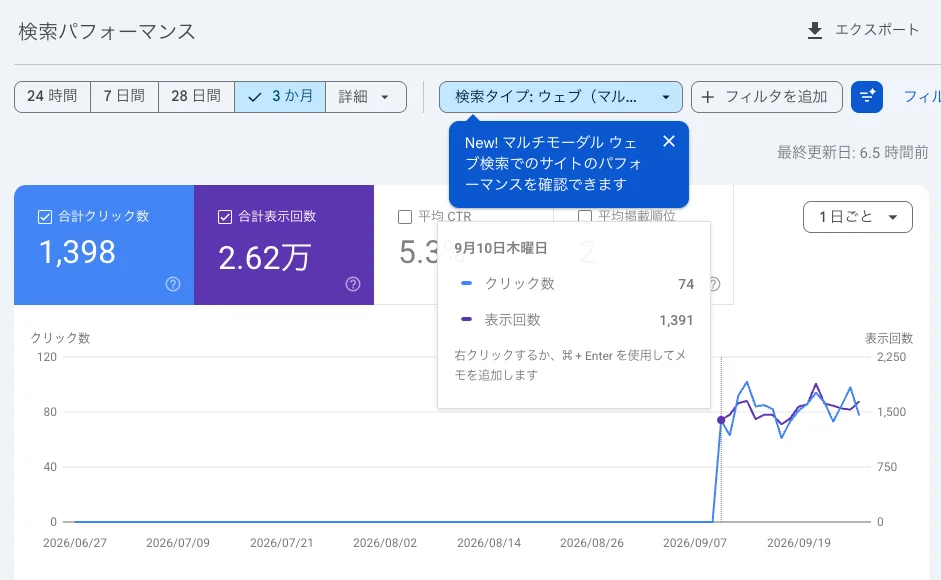Click the 2026/06/27 x-axis date label
The height and width of the screenshot is (580, 941).
coord(75,543)
